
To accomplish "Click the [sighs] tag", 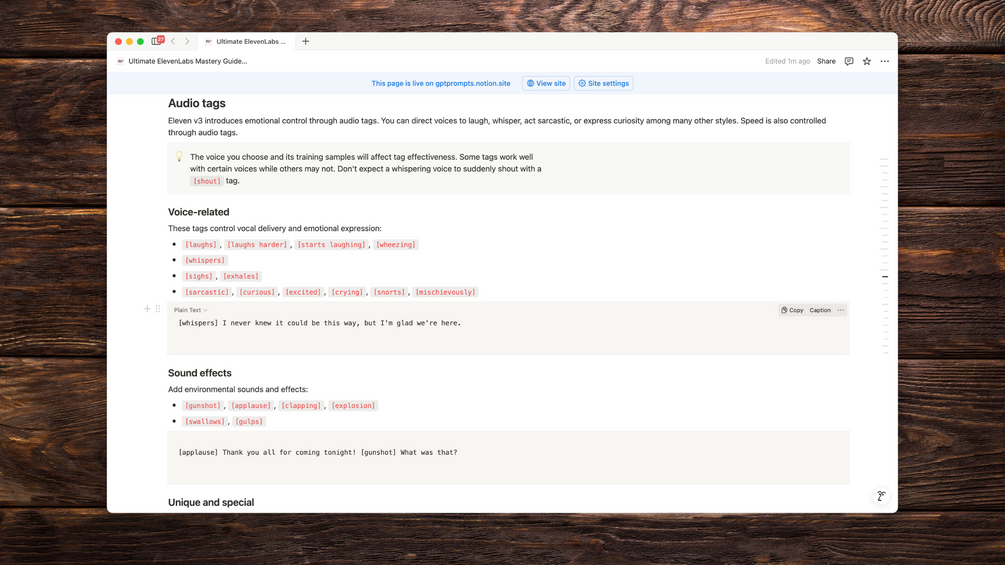I will 199,276.
